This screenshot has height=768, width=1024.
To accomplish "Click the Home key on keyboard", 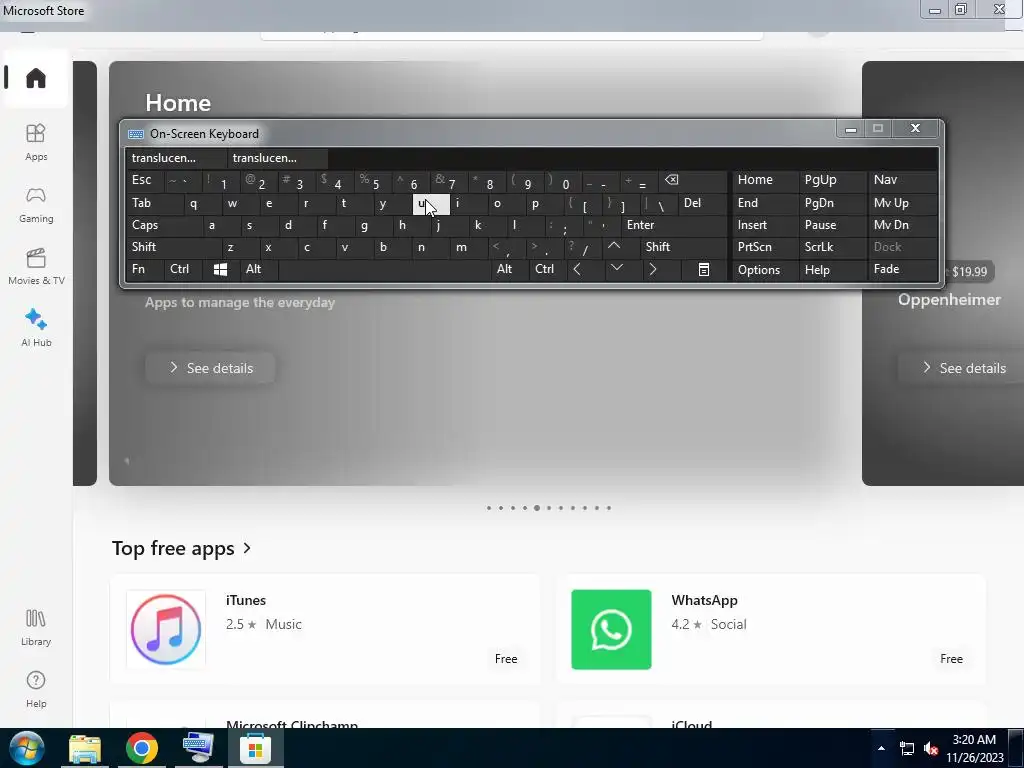I will (765, 181).
